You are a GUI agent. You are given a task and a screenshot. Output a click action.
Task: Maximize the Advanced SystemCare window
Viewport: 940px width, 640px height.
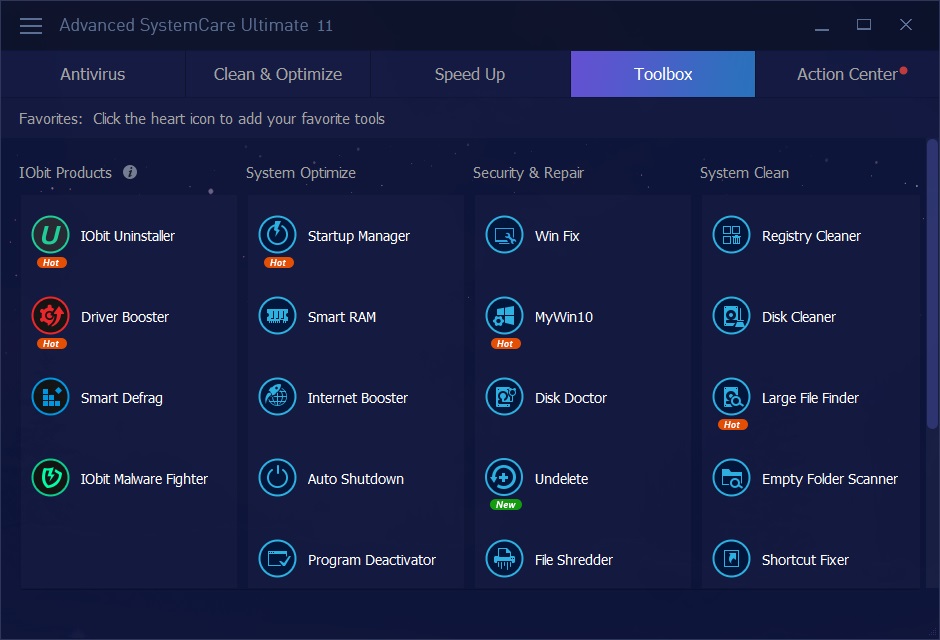tap(864, 25)
